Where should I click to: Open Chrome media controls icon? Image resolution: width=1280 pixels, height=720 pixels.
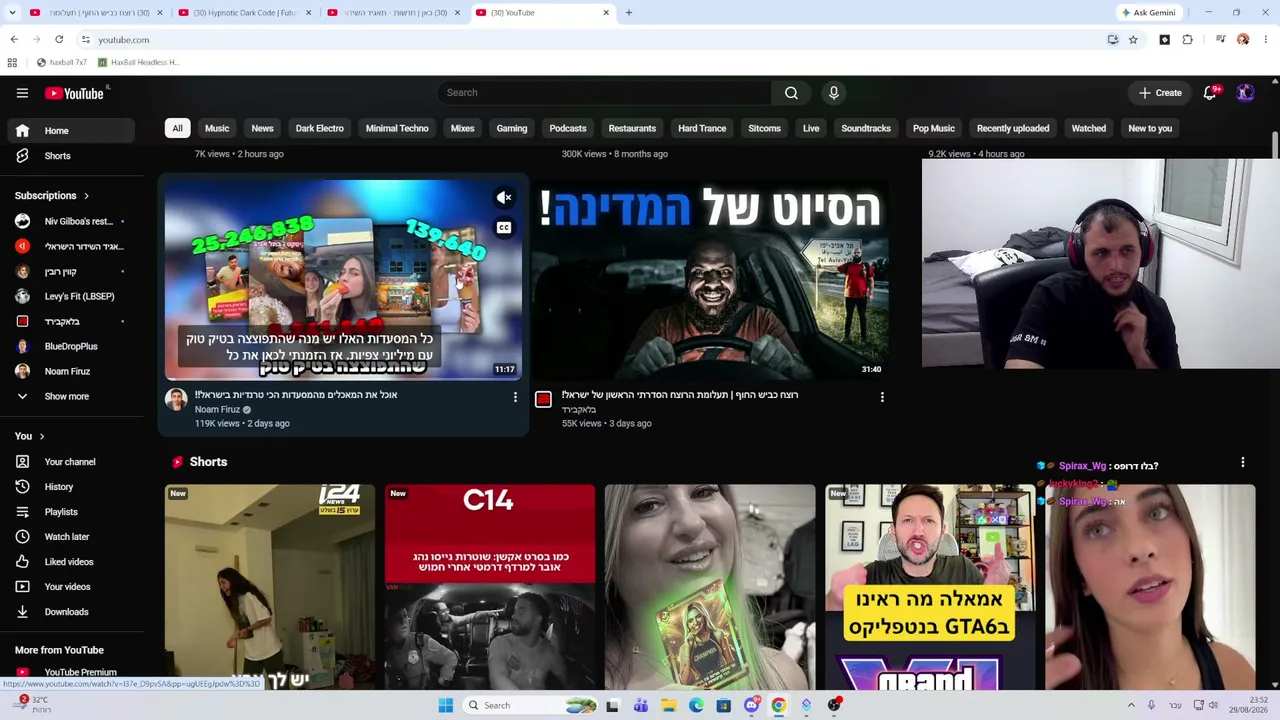[x=1220, y=40]
